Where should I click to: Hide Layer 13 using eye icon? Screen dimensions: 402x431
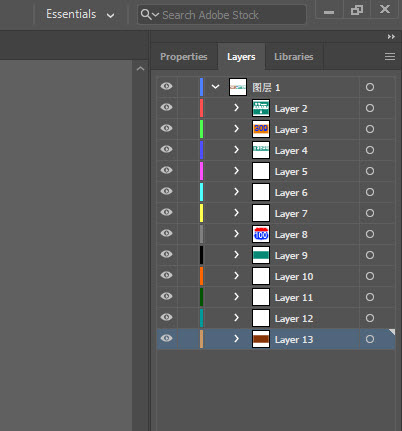point(166,338)
